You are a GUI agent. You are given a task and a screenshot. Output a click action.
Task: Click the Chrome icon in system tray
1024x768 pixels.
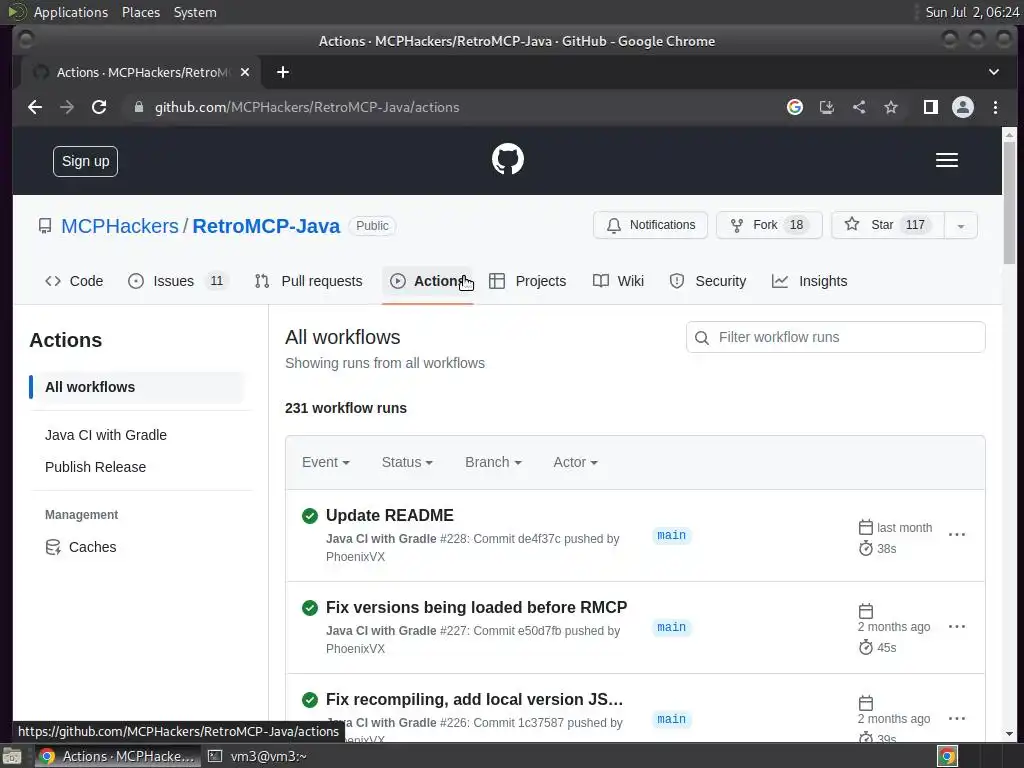pyautogui.click(x=947, y=756)
